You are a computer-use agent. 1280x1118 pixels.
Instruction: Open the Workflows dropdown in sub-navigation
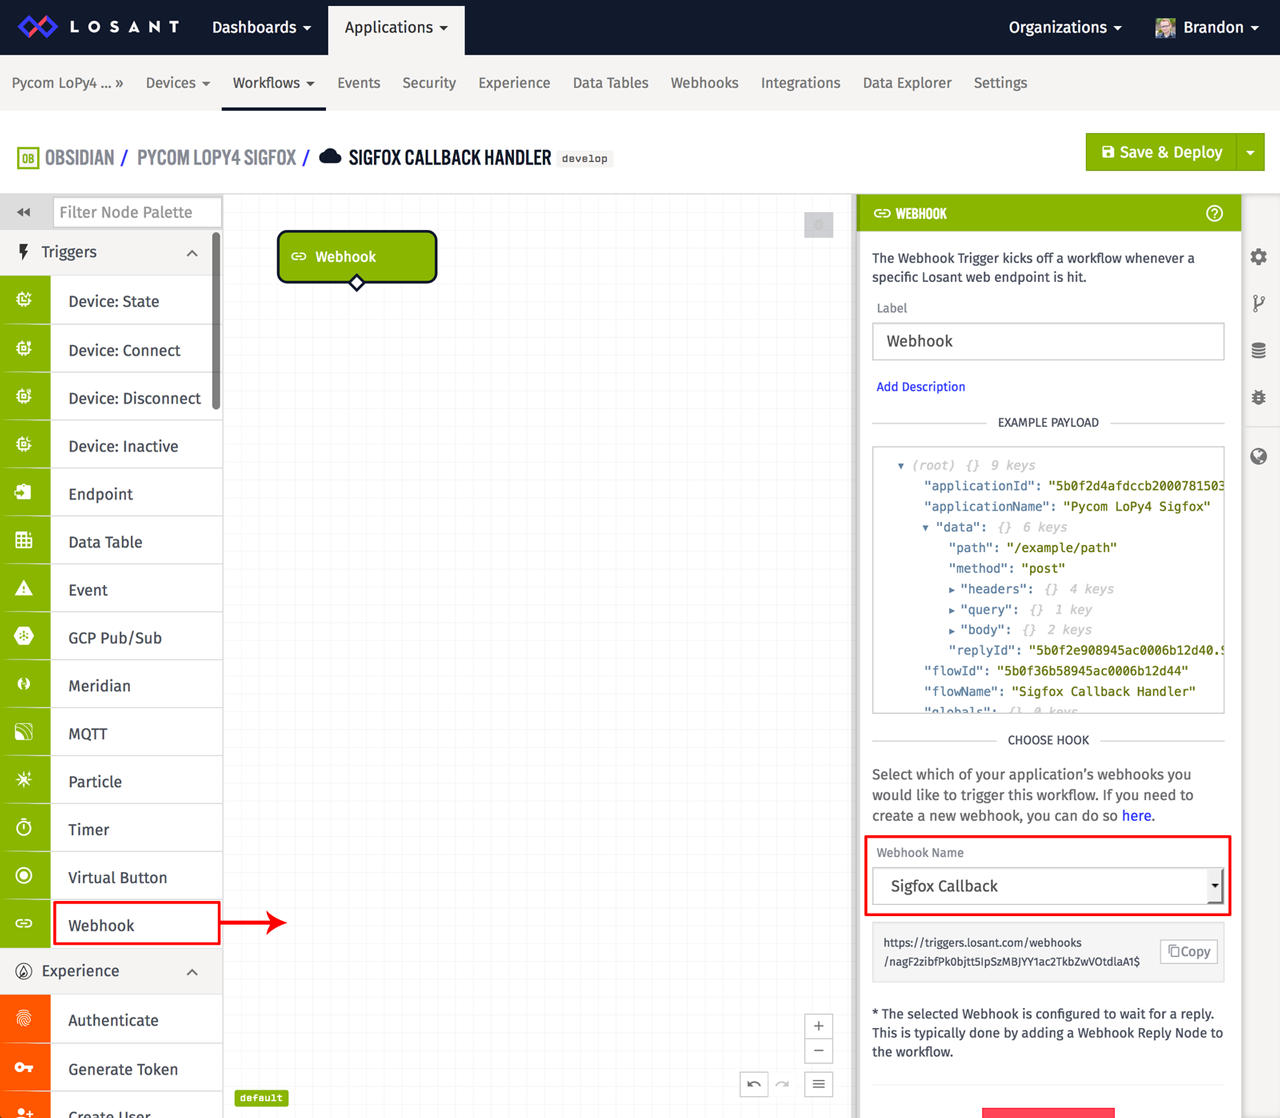(x=274, y=83)
